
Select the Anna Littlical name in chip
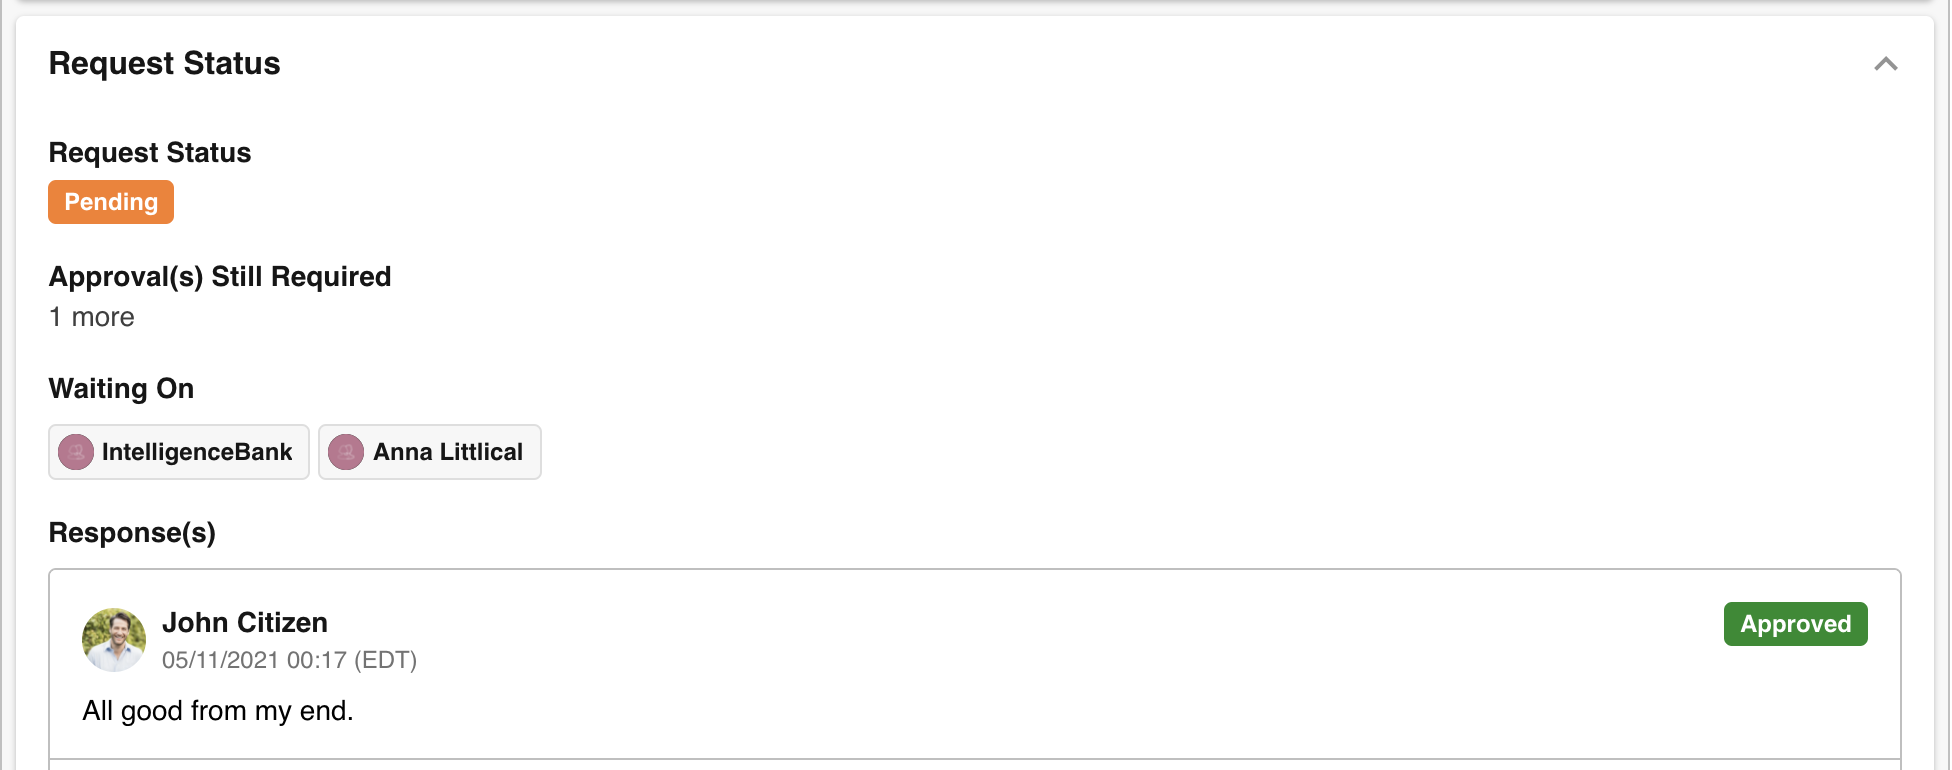point(448,452)
